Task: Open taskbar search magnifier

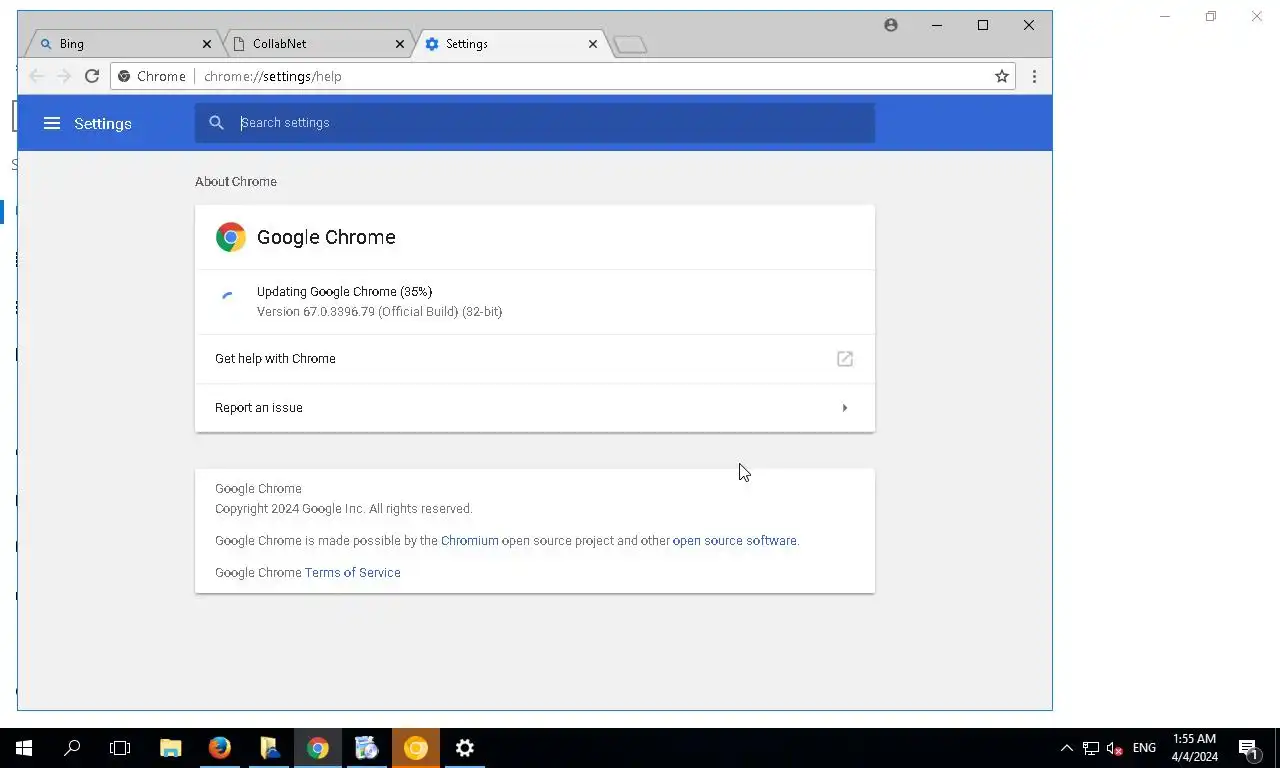Action: 72,748
